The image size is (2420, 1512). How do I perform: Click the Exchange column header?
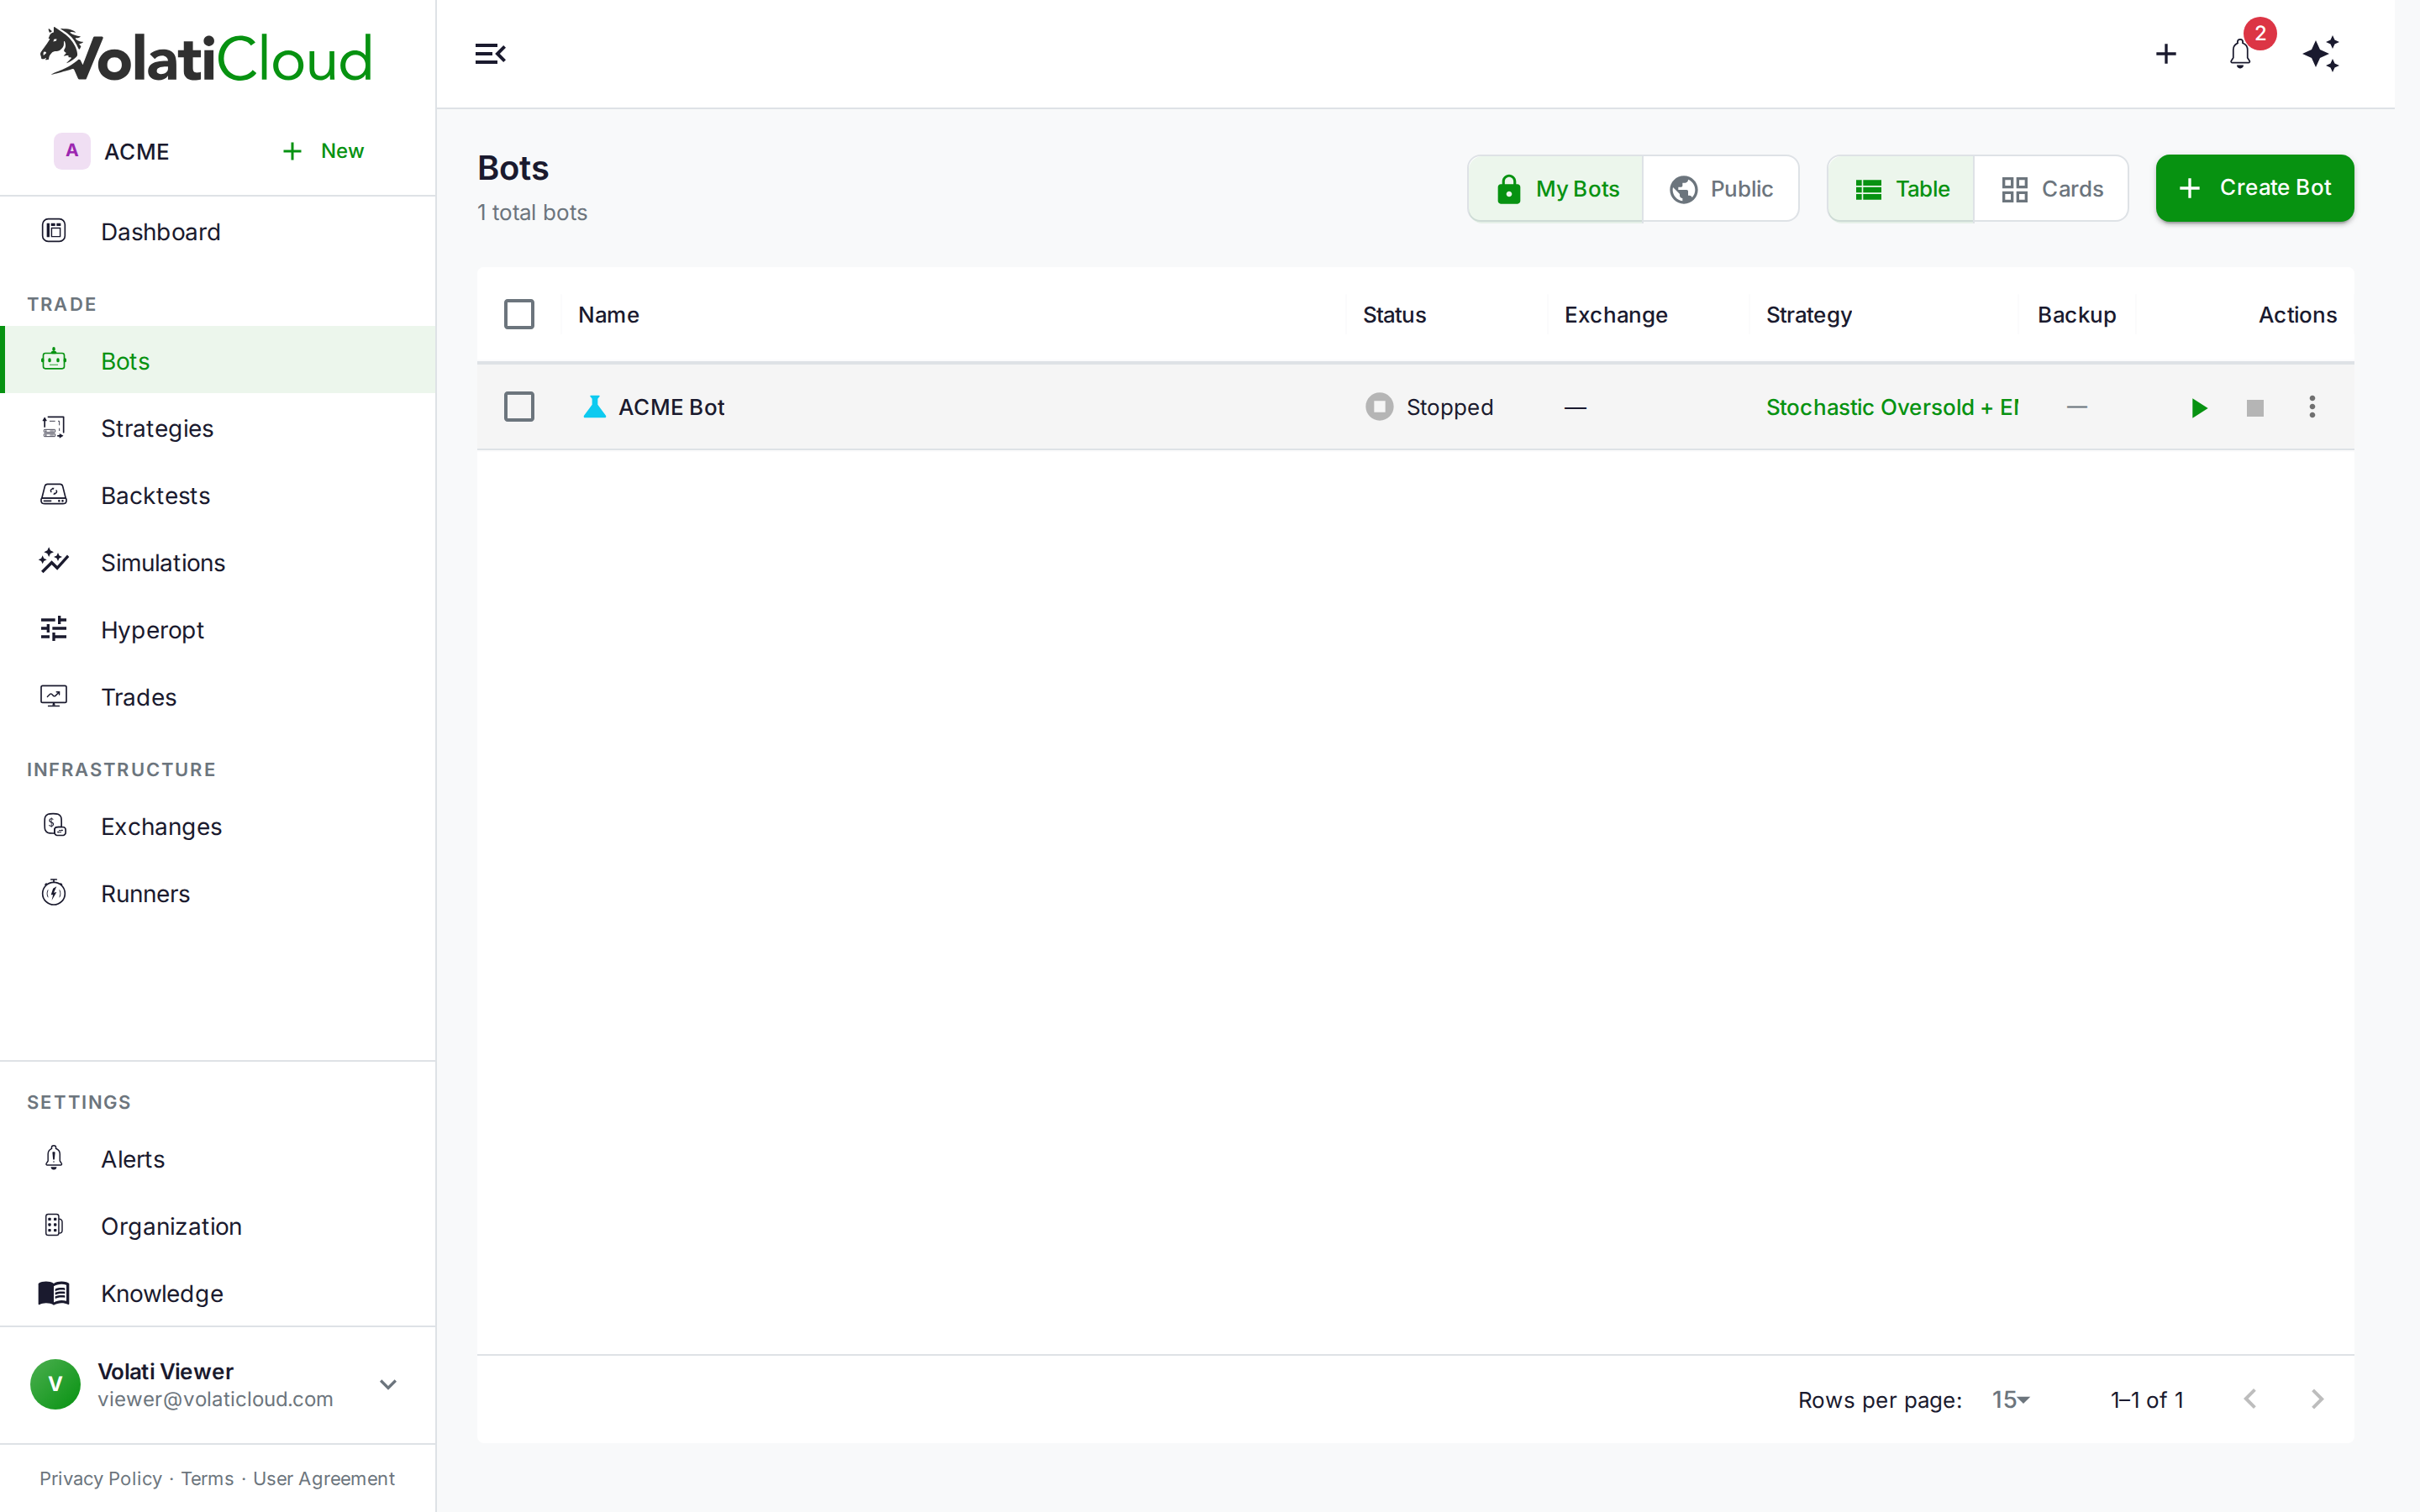click(1616, 314)
